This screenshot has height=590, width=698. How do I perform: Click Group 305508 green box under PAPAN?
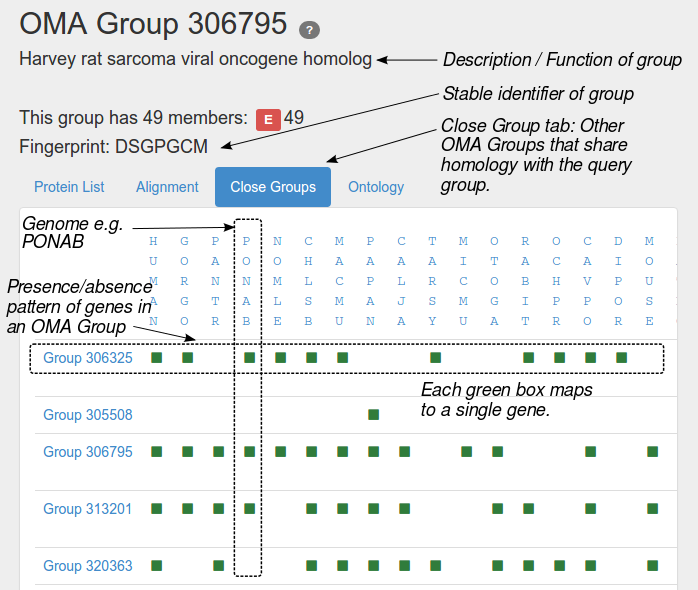(x=373, y=415)
